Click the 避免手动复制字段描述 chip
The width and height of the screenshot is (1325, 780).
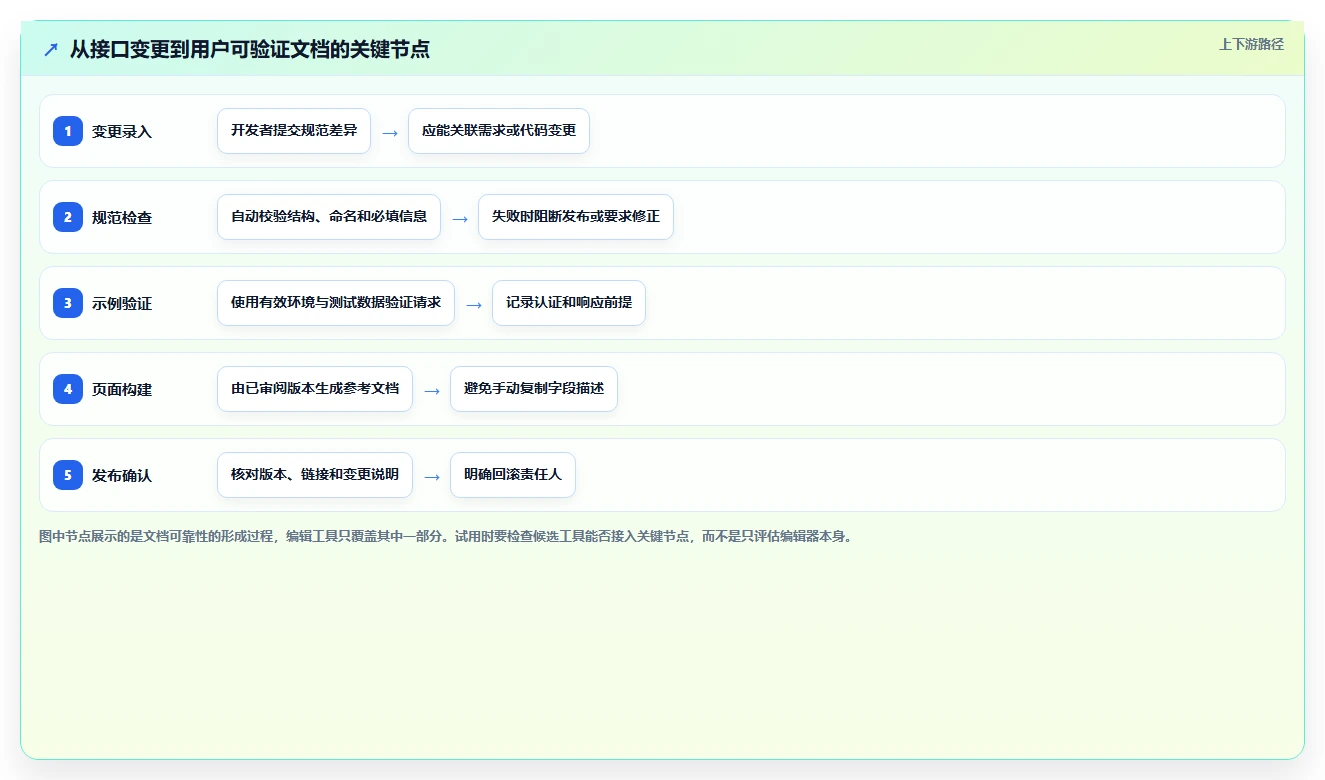(534, 389)
